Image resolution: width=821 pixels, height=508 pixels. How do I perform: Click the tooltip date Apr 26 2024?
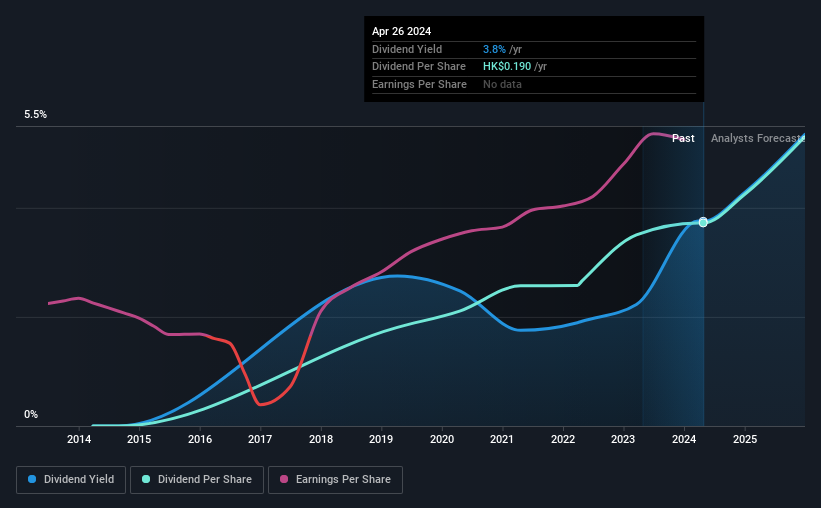(x=402, y=31)
